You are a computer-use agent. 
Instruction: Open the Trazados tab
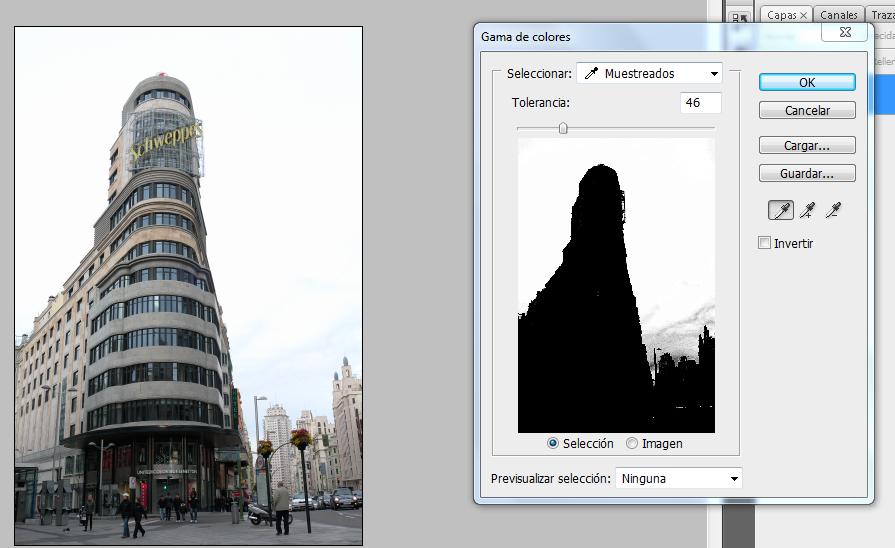pos(881,16)
